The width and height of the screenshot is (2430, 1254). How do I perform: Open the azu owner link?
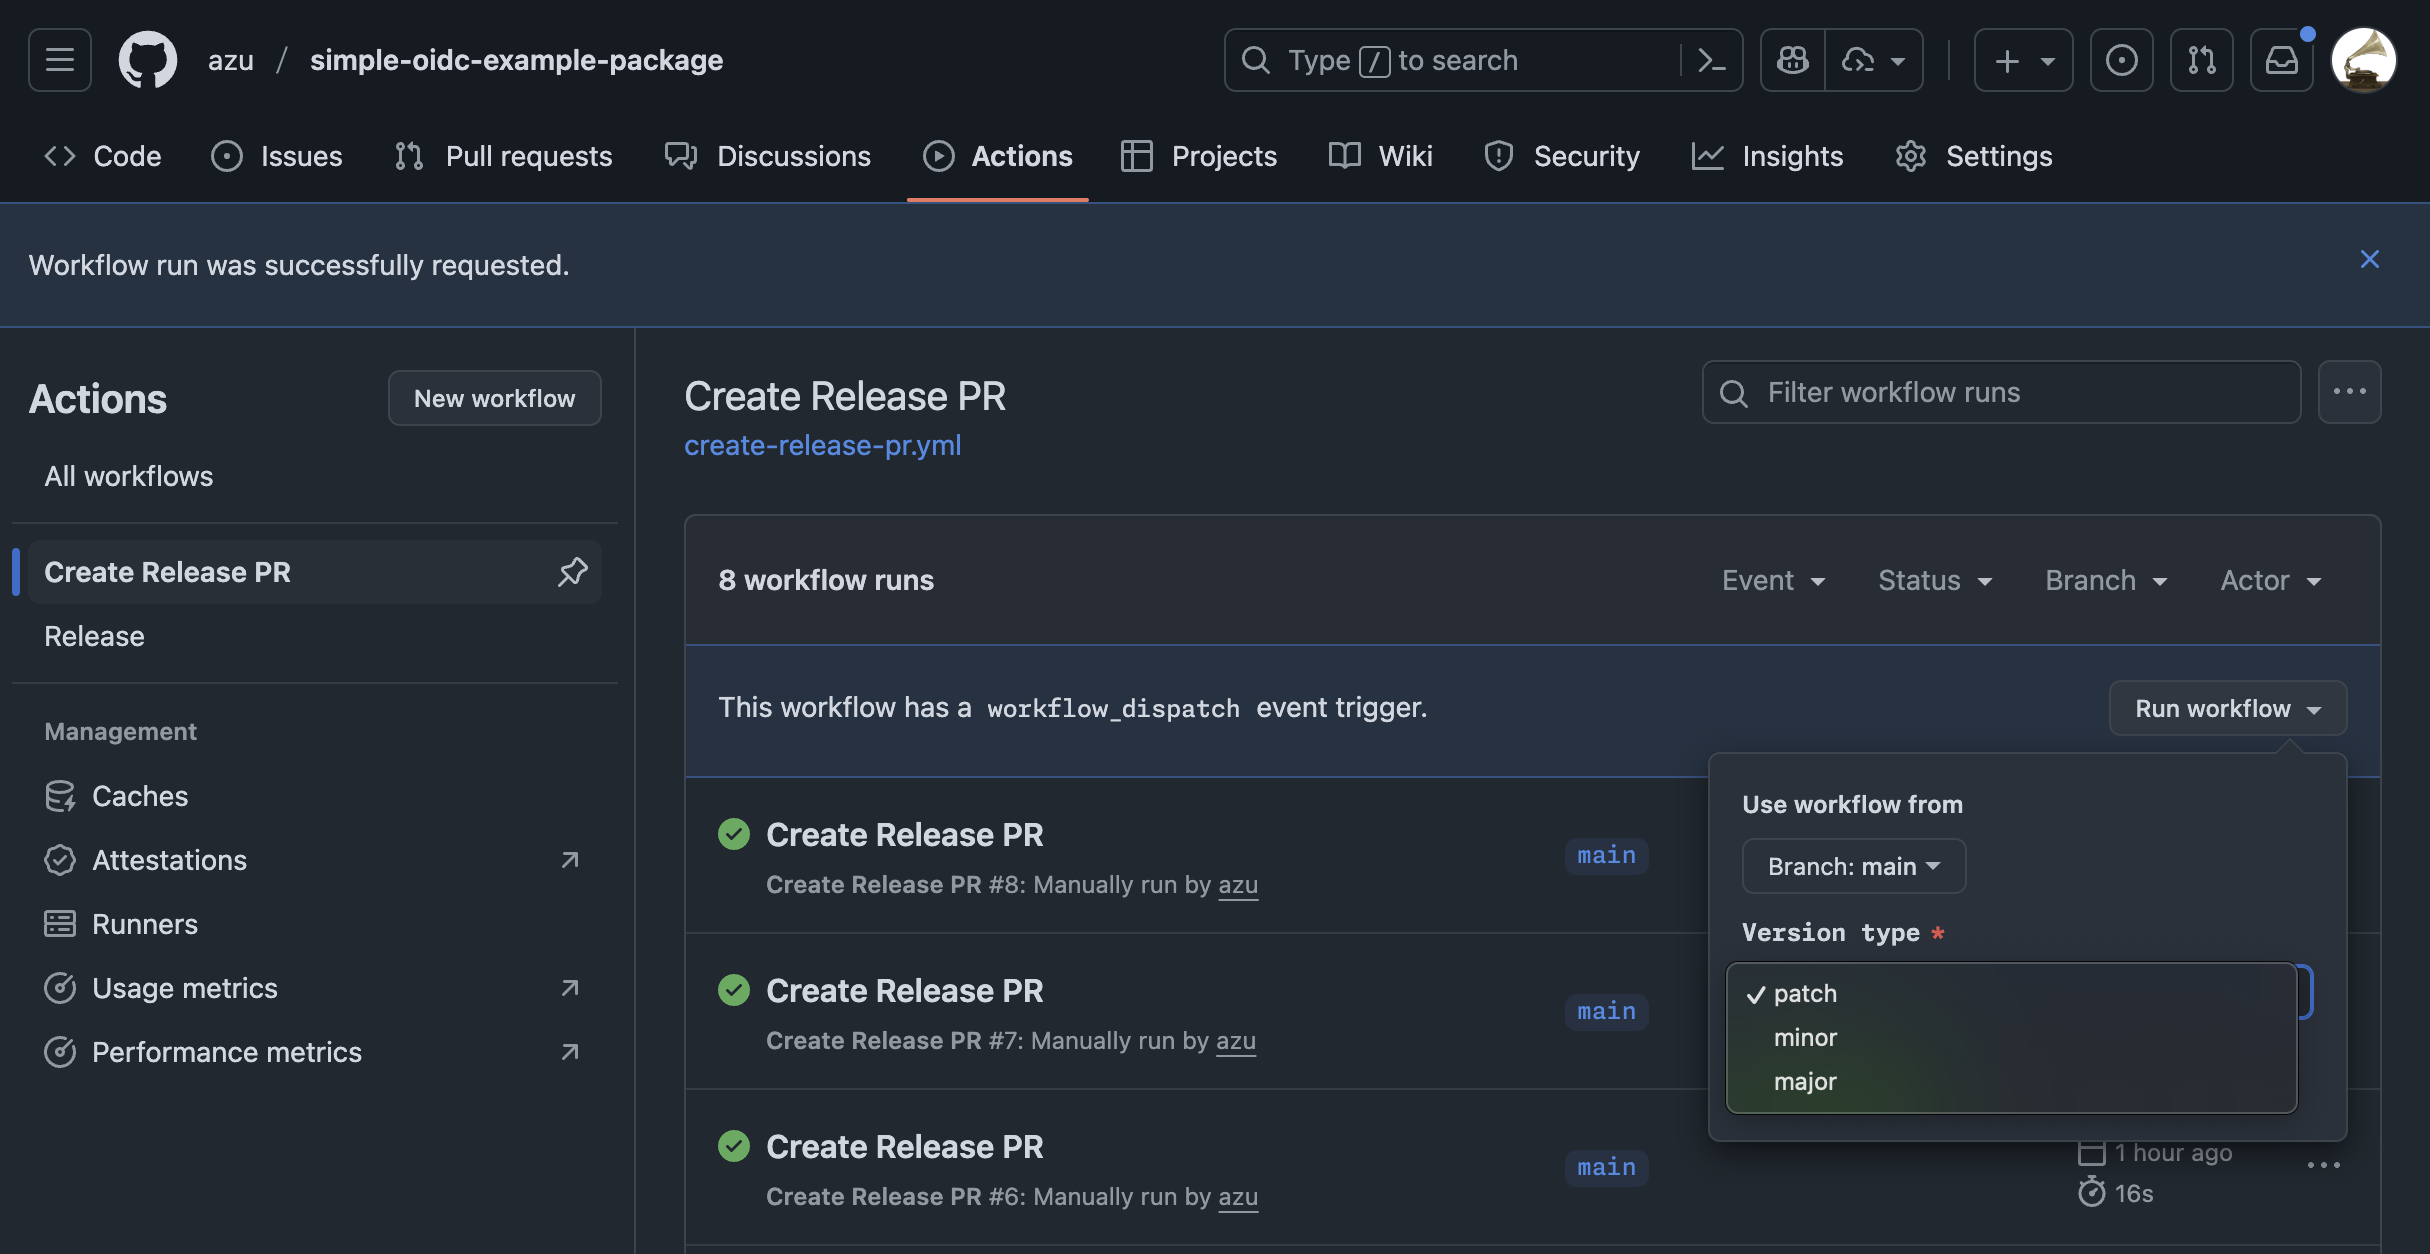[231, 60]
